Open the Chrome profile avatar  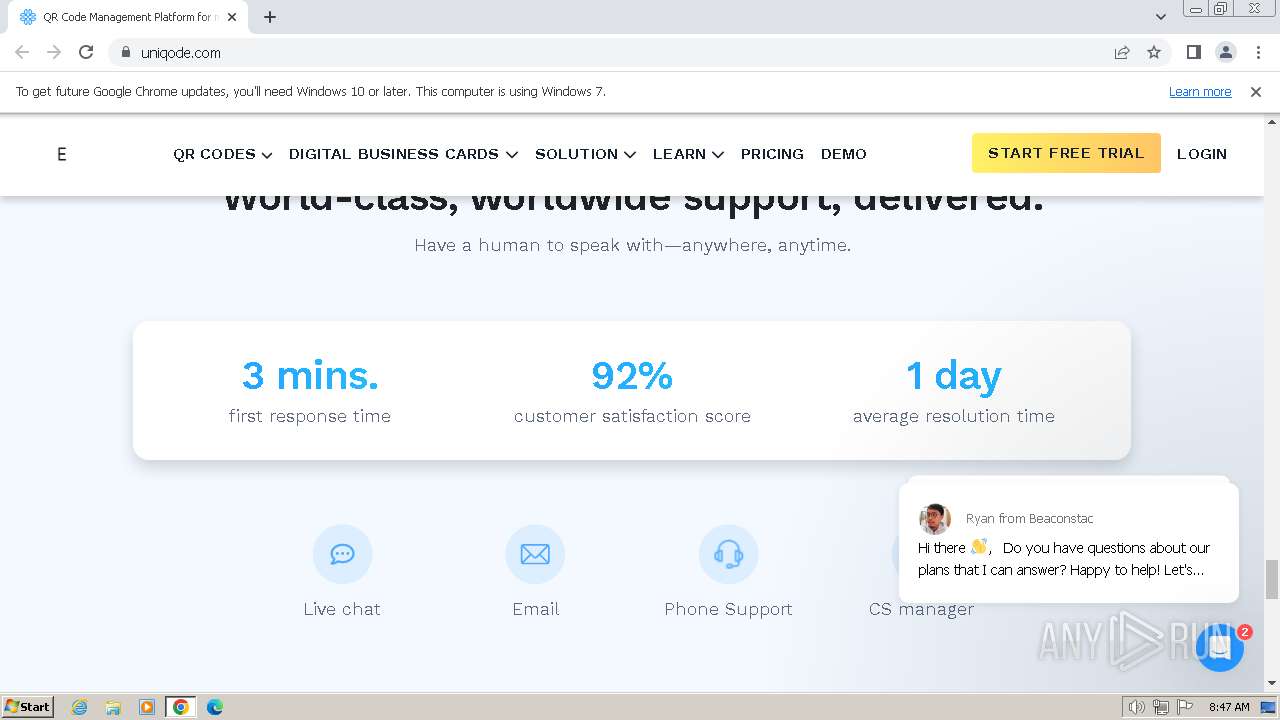point(1226,52)
